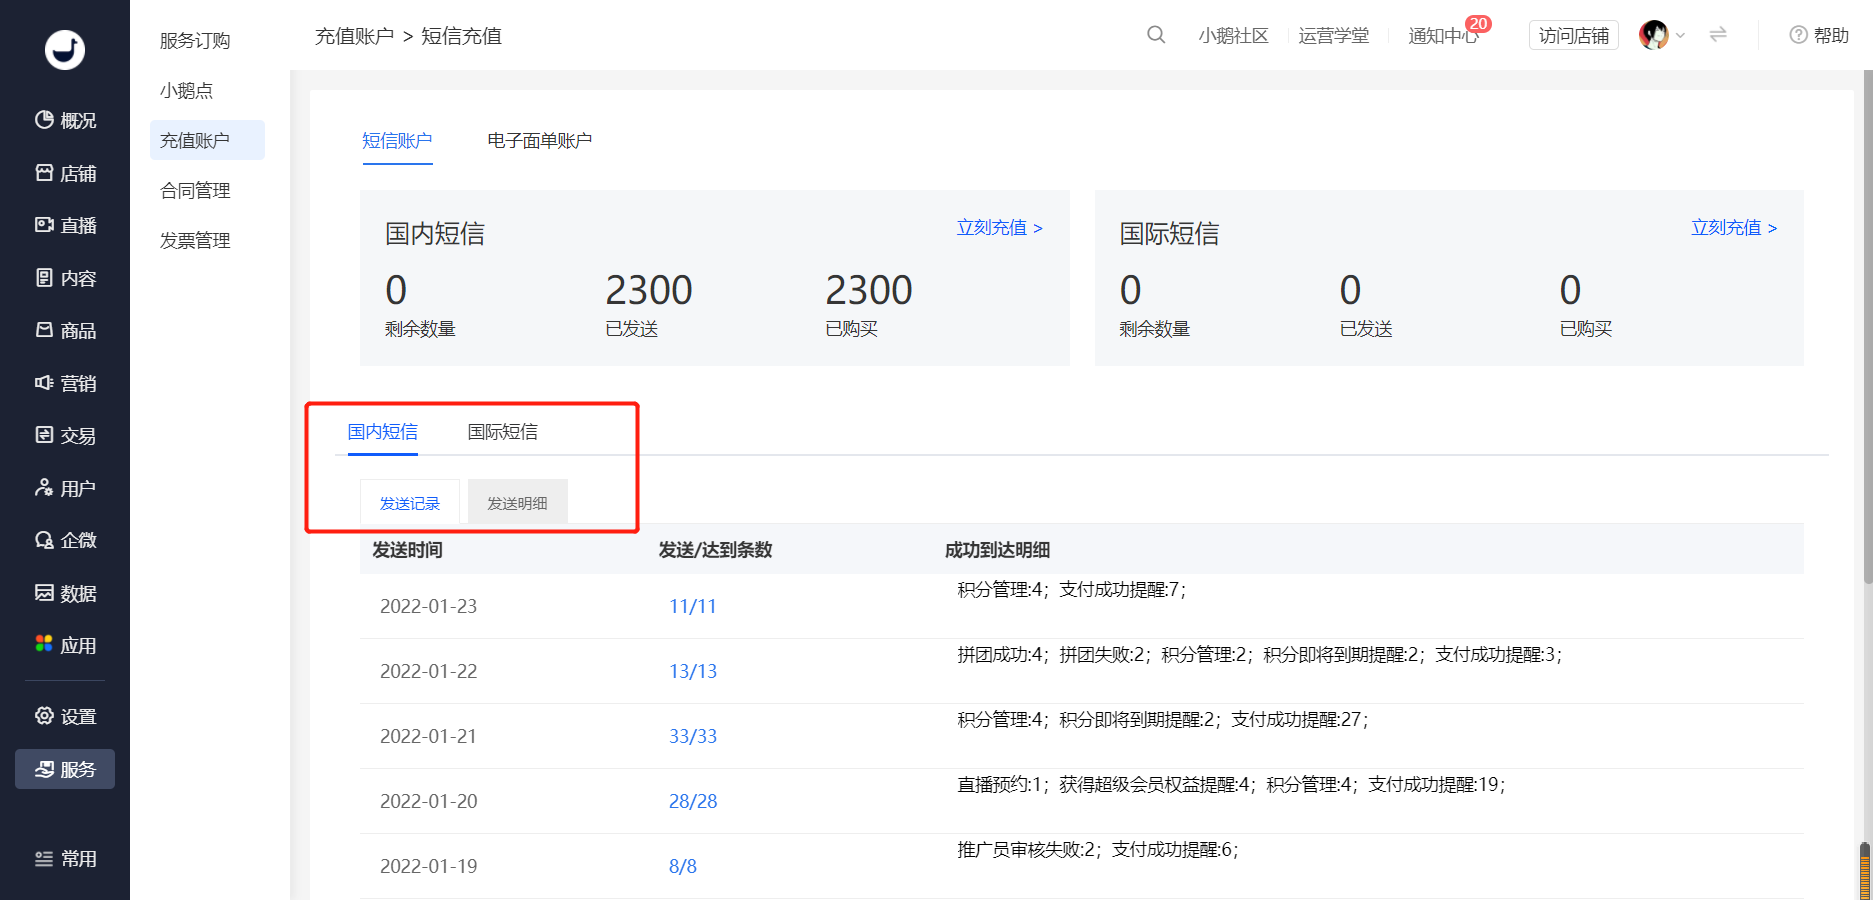Screen dimensions: 1873x900
Task: Open the 11/11 count link for 2022-01-23
Action: (x=693, y=606)
